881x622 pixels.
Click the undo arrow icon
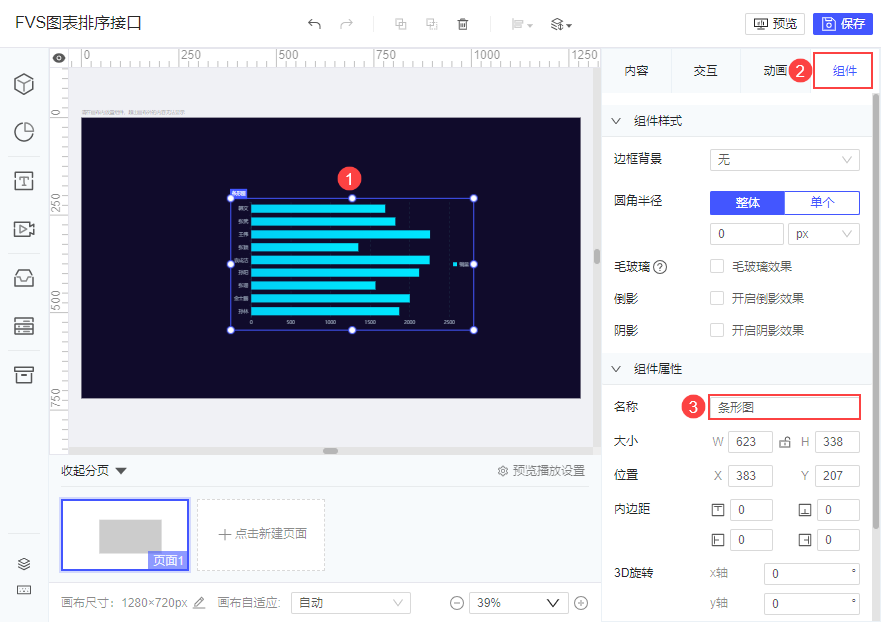[x=314, y=24]
